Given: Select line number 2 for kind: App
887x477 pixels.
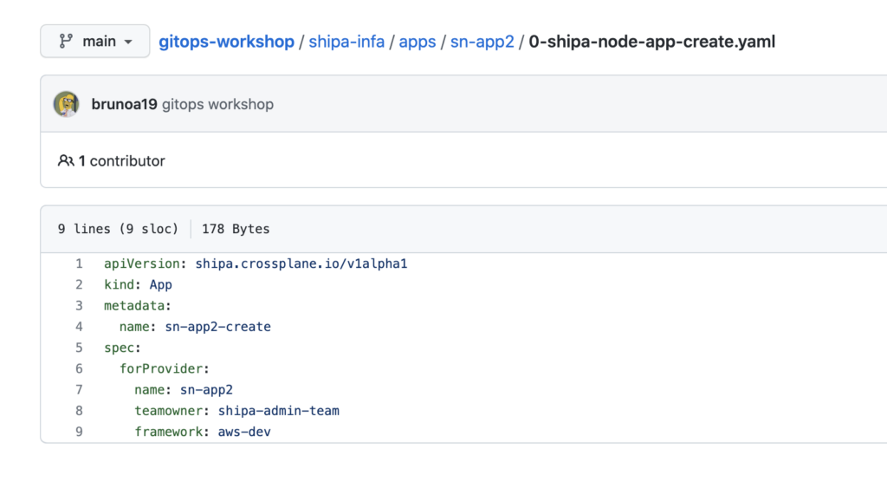Looking at the screenshot, I should 79,285.
